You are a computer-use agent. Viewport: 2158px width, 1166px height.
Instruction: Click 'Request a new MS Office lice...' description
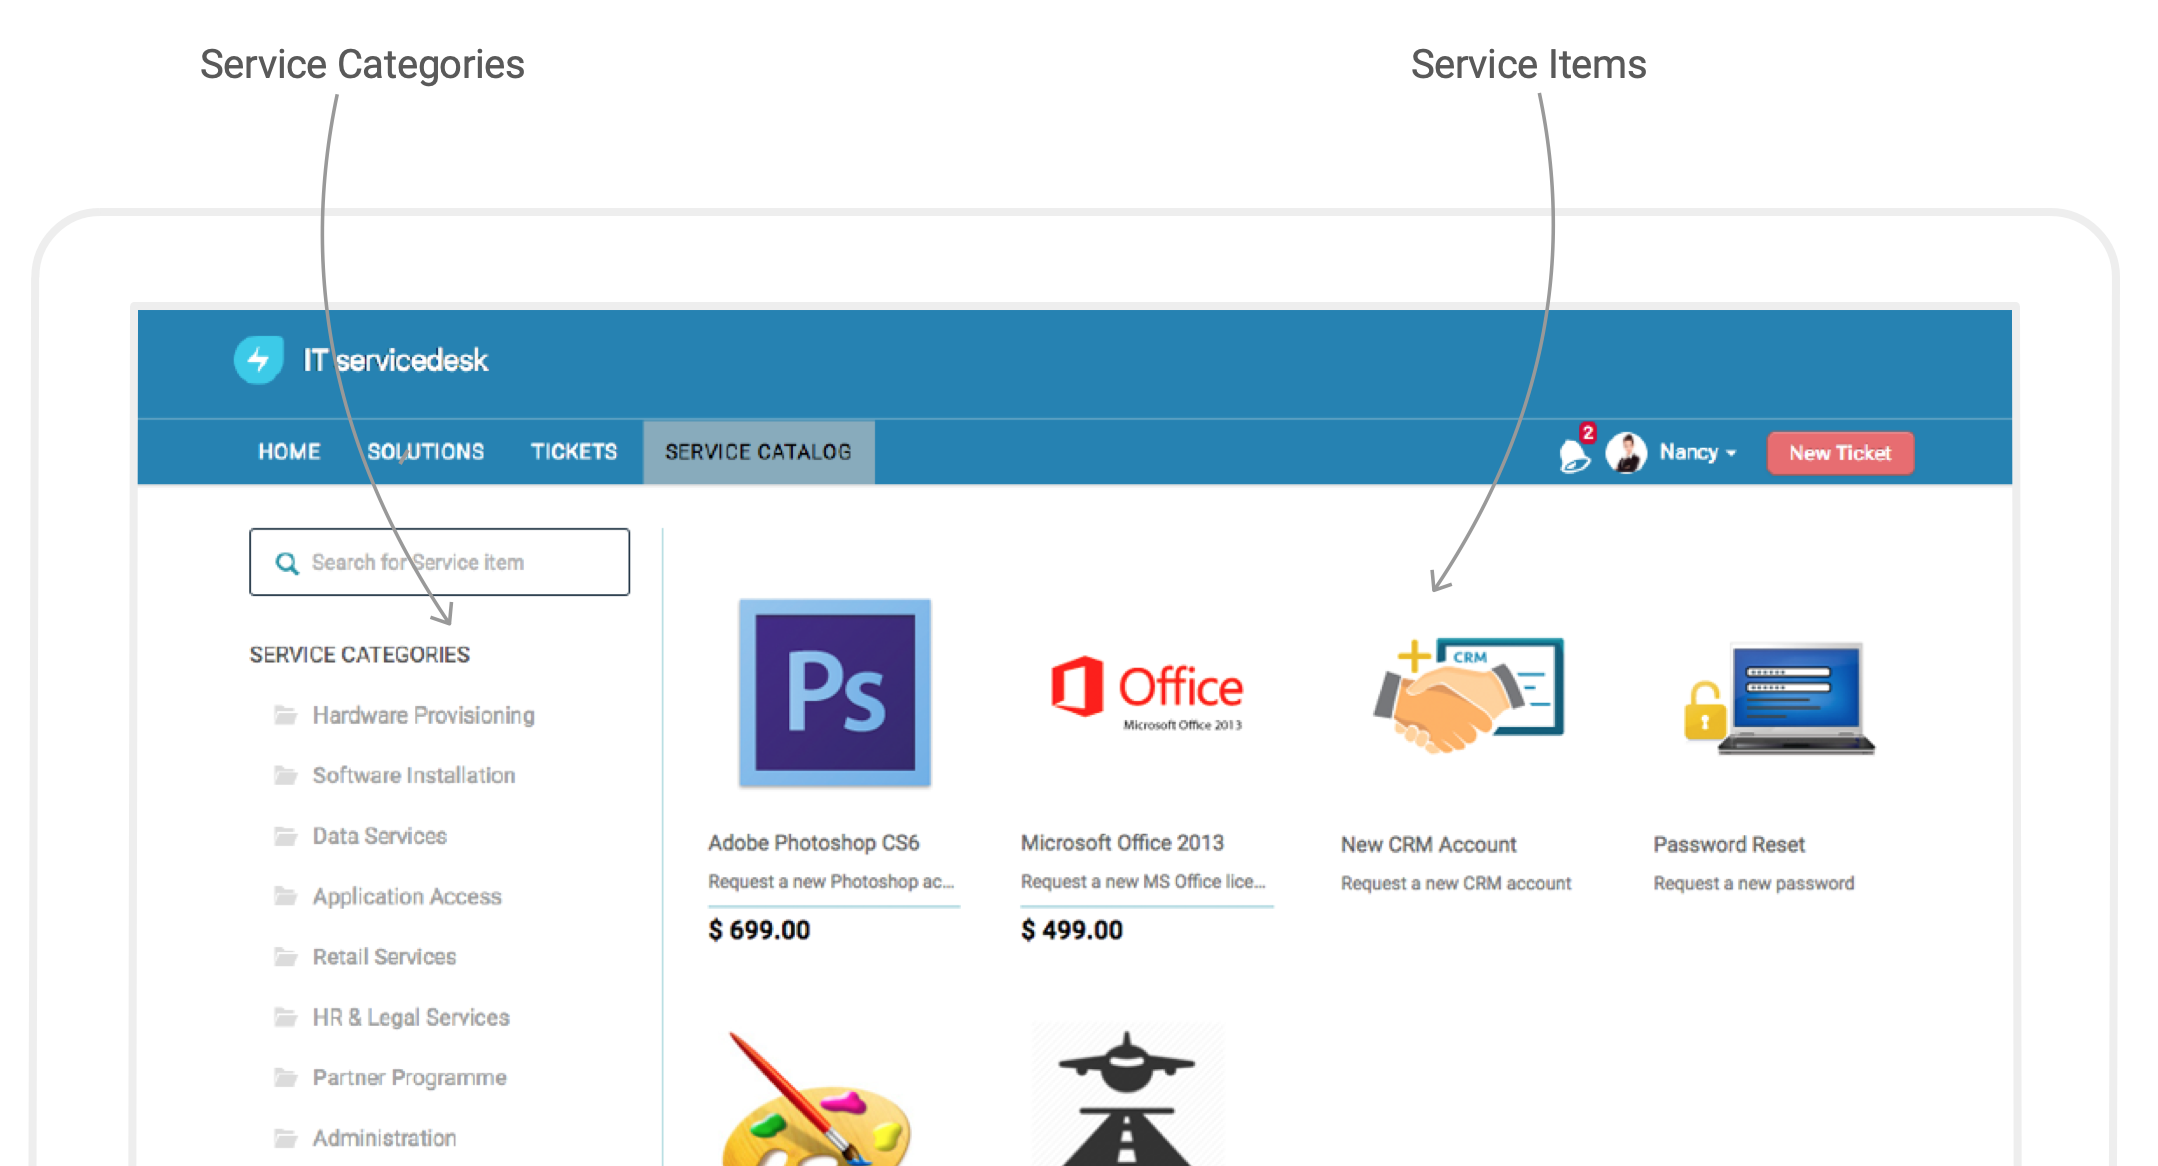tap(1143, 882)
